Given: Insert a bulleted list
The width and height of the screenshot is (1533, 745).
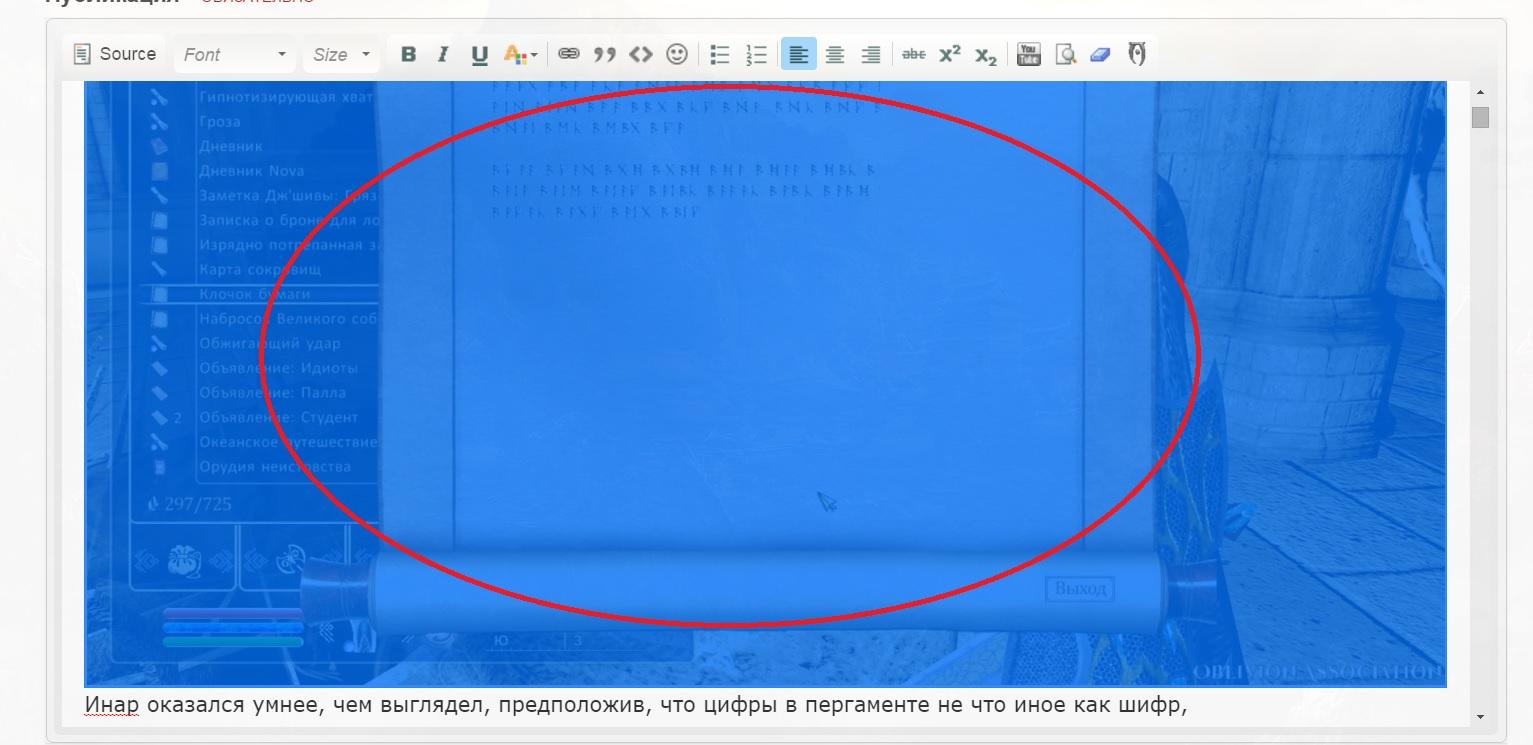Looking at the screenshot, I should [720, 55].
